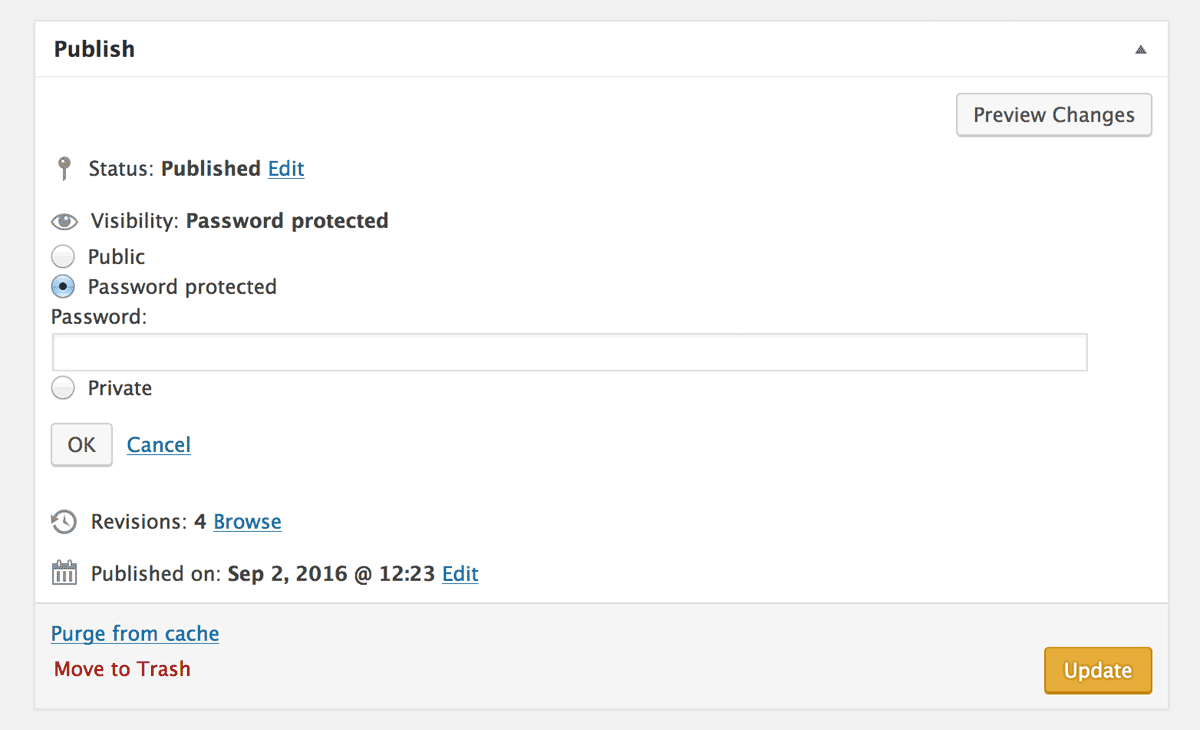This screenshot has width=1200, height=730.
Task: Focus the Password text field
Action: (569, 352)
